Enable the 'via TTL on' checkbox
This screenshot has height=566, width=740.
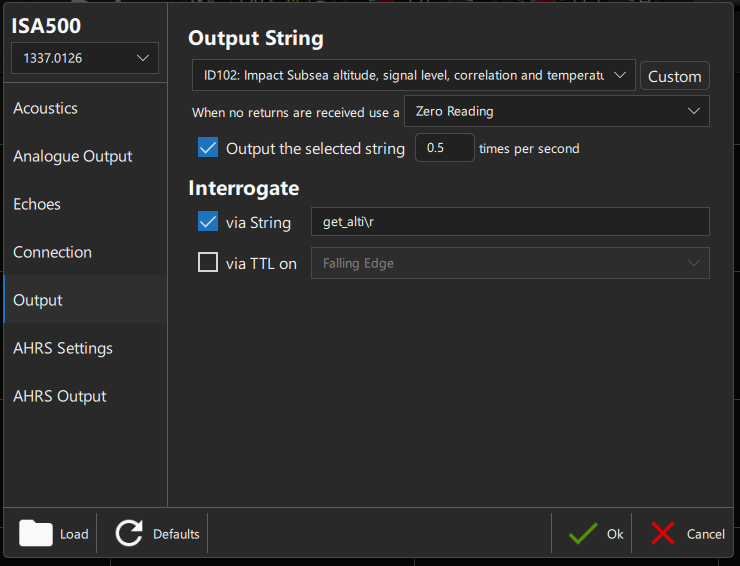tap(208, 263)
